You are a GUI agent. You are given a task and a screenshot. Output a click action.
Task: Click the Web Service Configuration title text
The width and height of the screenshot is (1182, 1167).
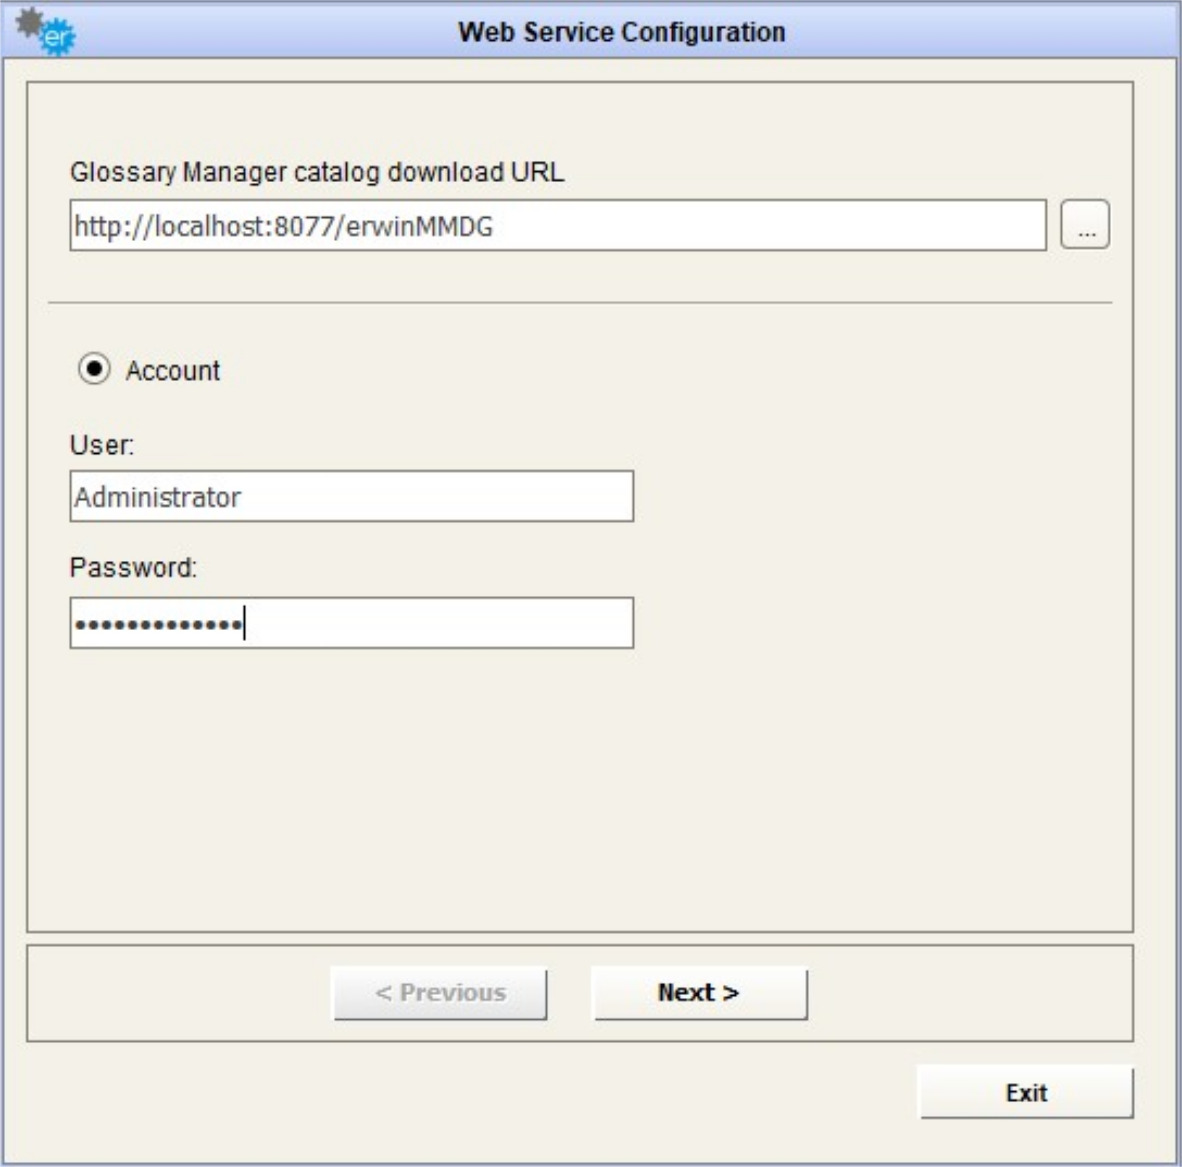[621, 32]
